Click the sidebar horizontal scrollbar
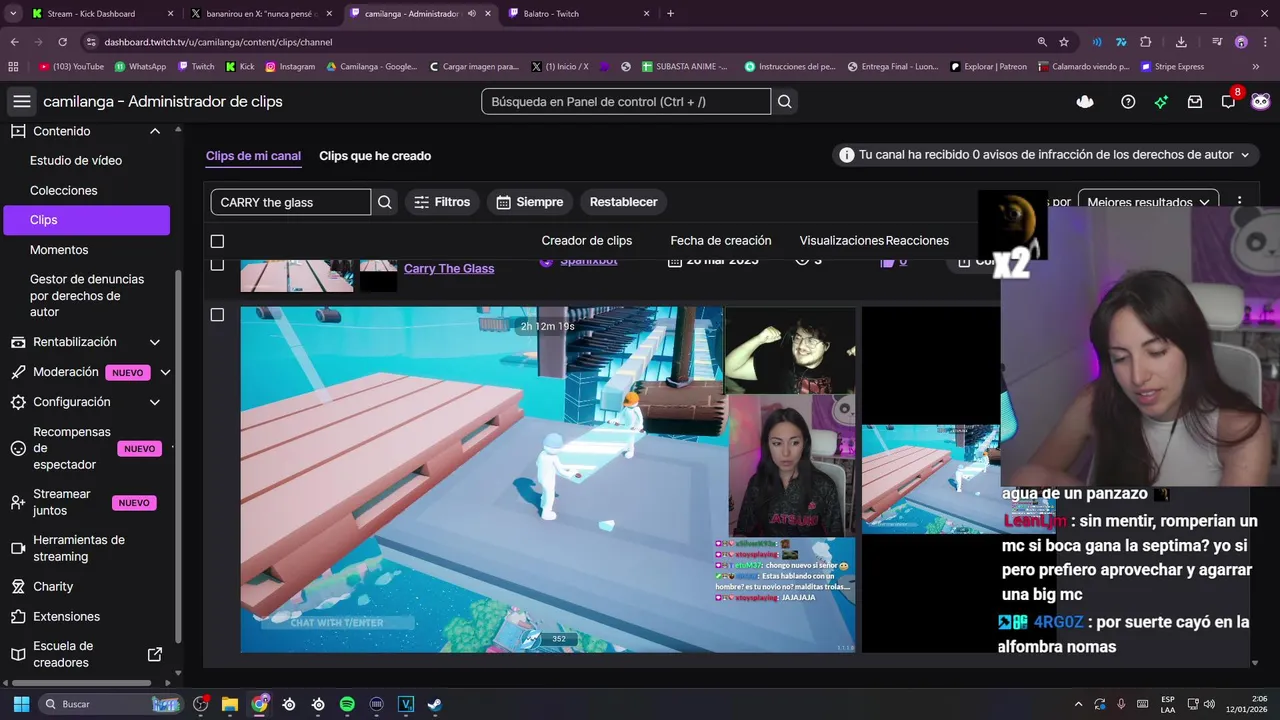This screenshot has height=720, width=1280. (x=80, y=683)
